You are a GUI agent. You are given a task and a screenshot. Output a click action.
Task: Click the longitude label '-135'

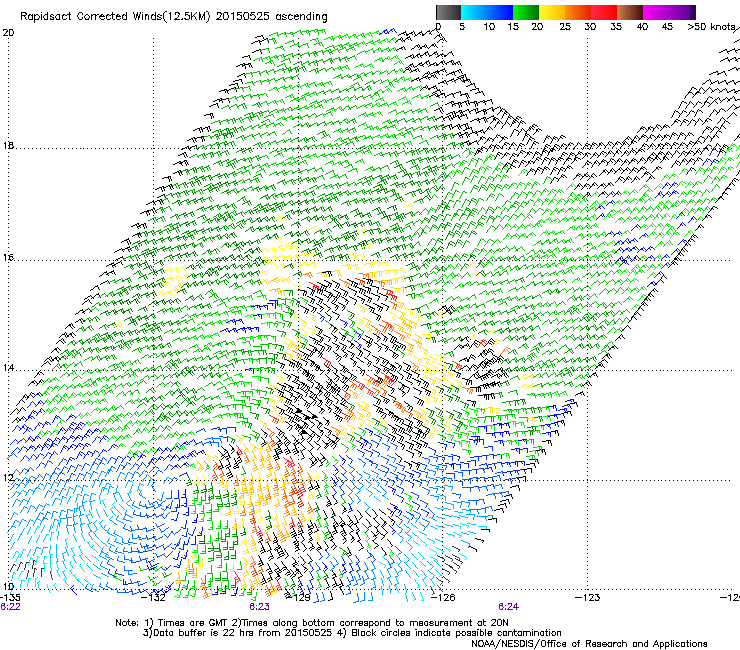coord(10,598)
